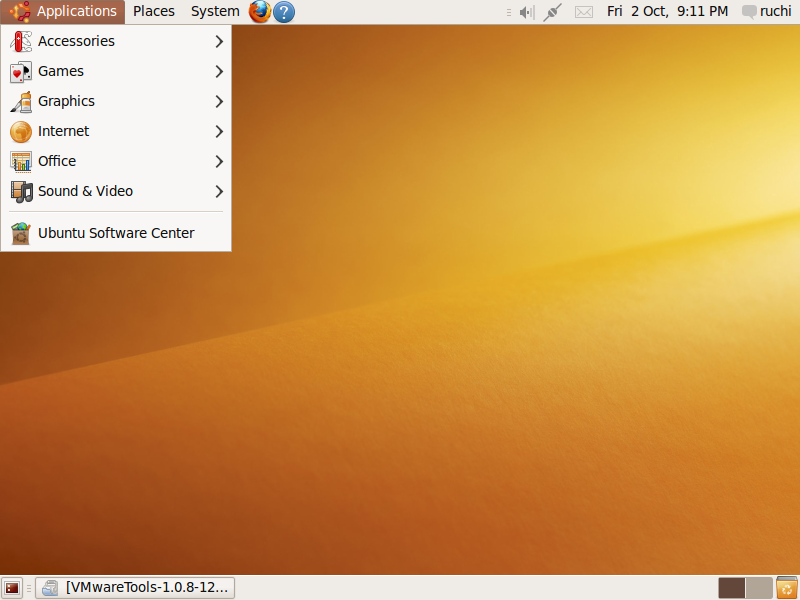Click the Internet globe icon

(21, 132)
